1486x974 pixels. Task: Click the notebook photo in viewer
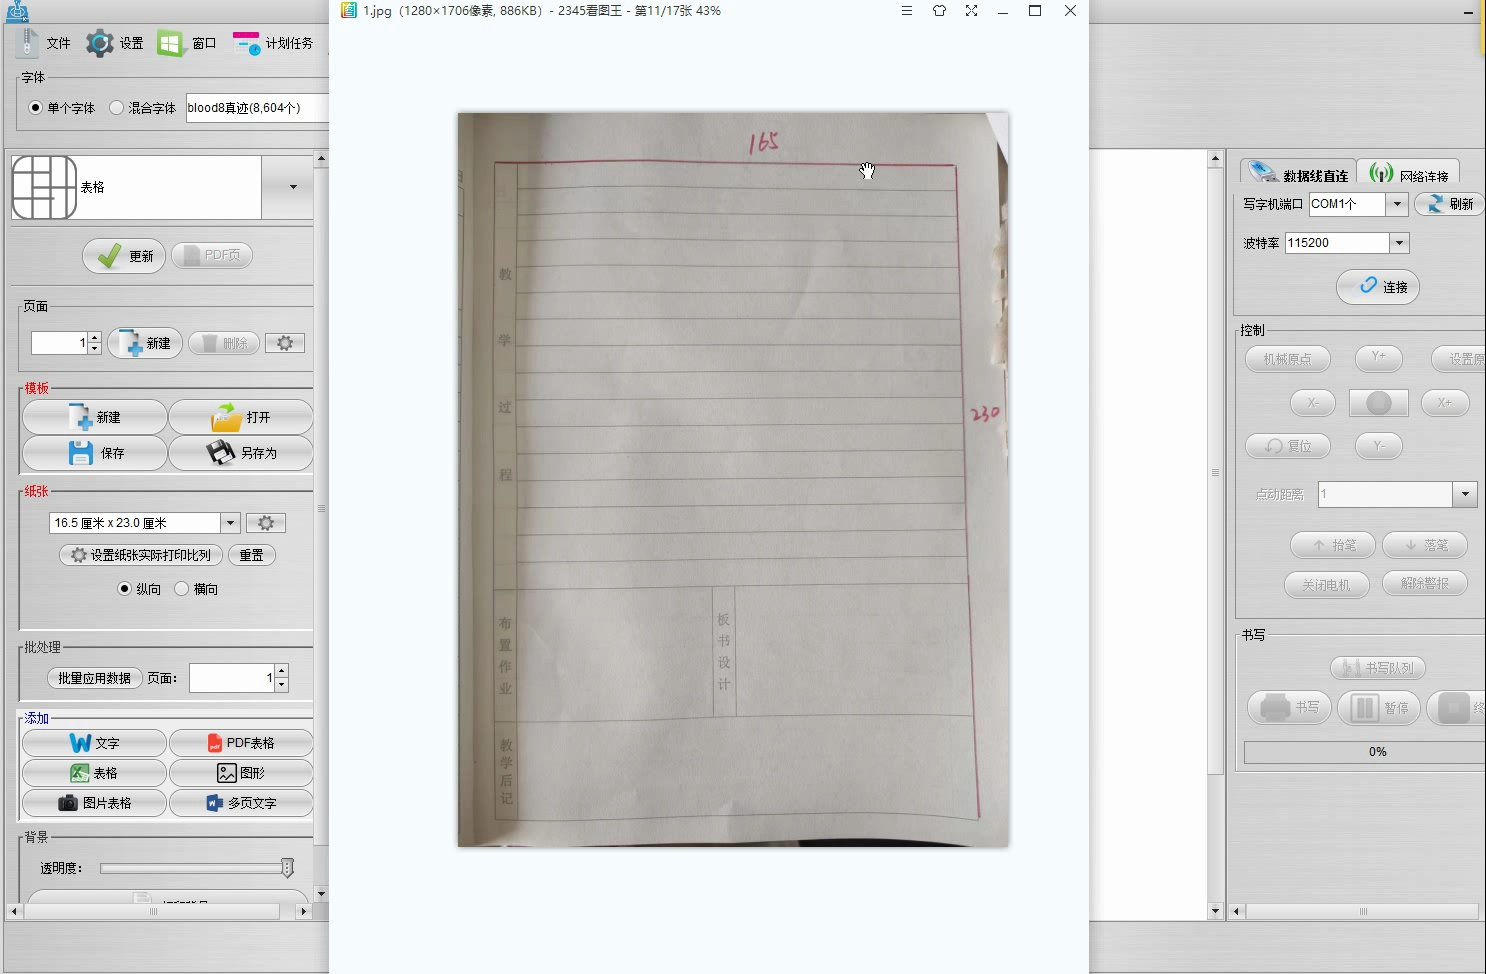(x=733, y=480)
